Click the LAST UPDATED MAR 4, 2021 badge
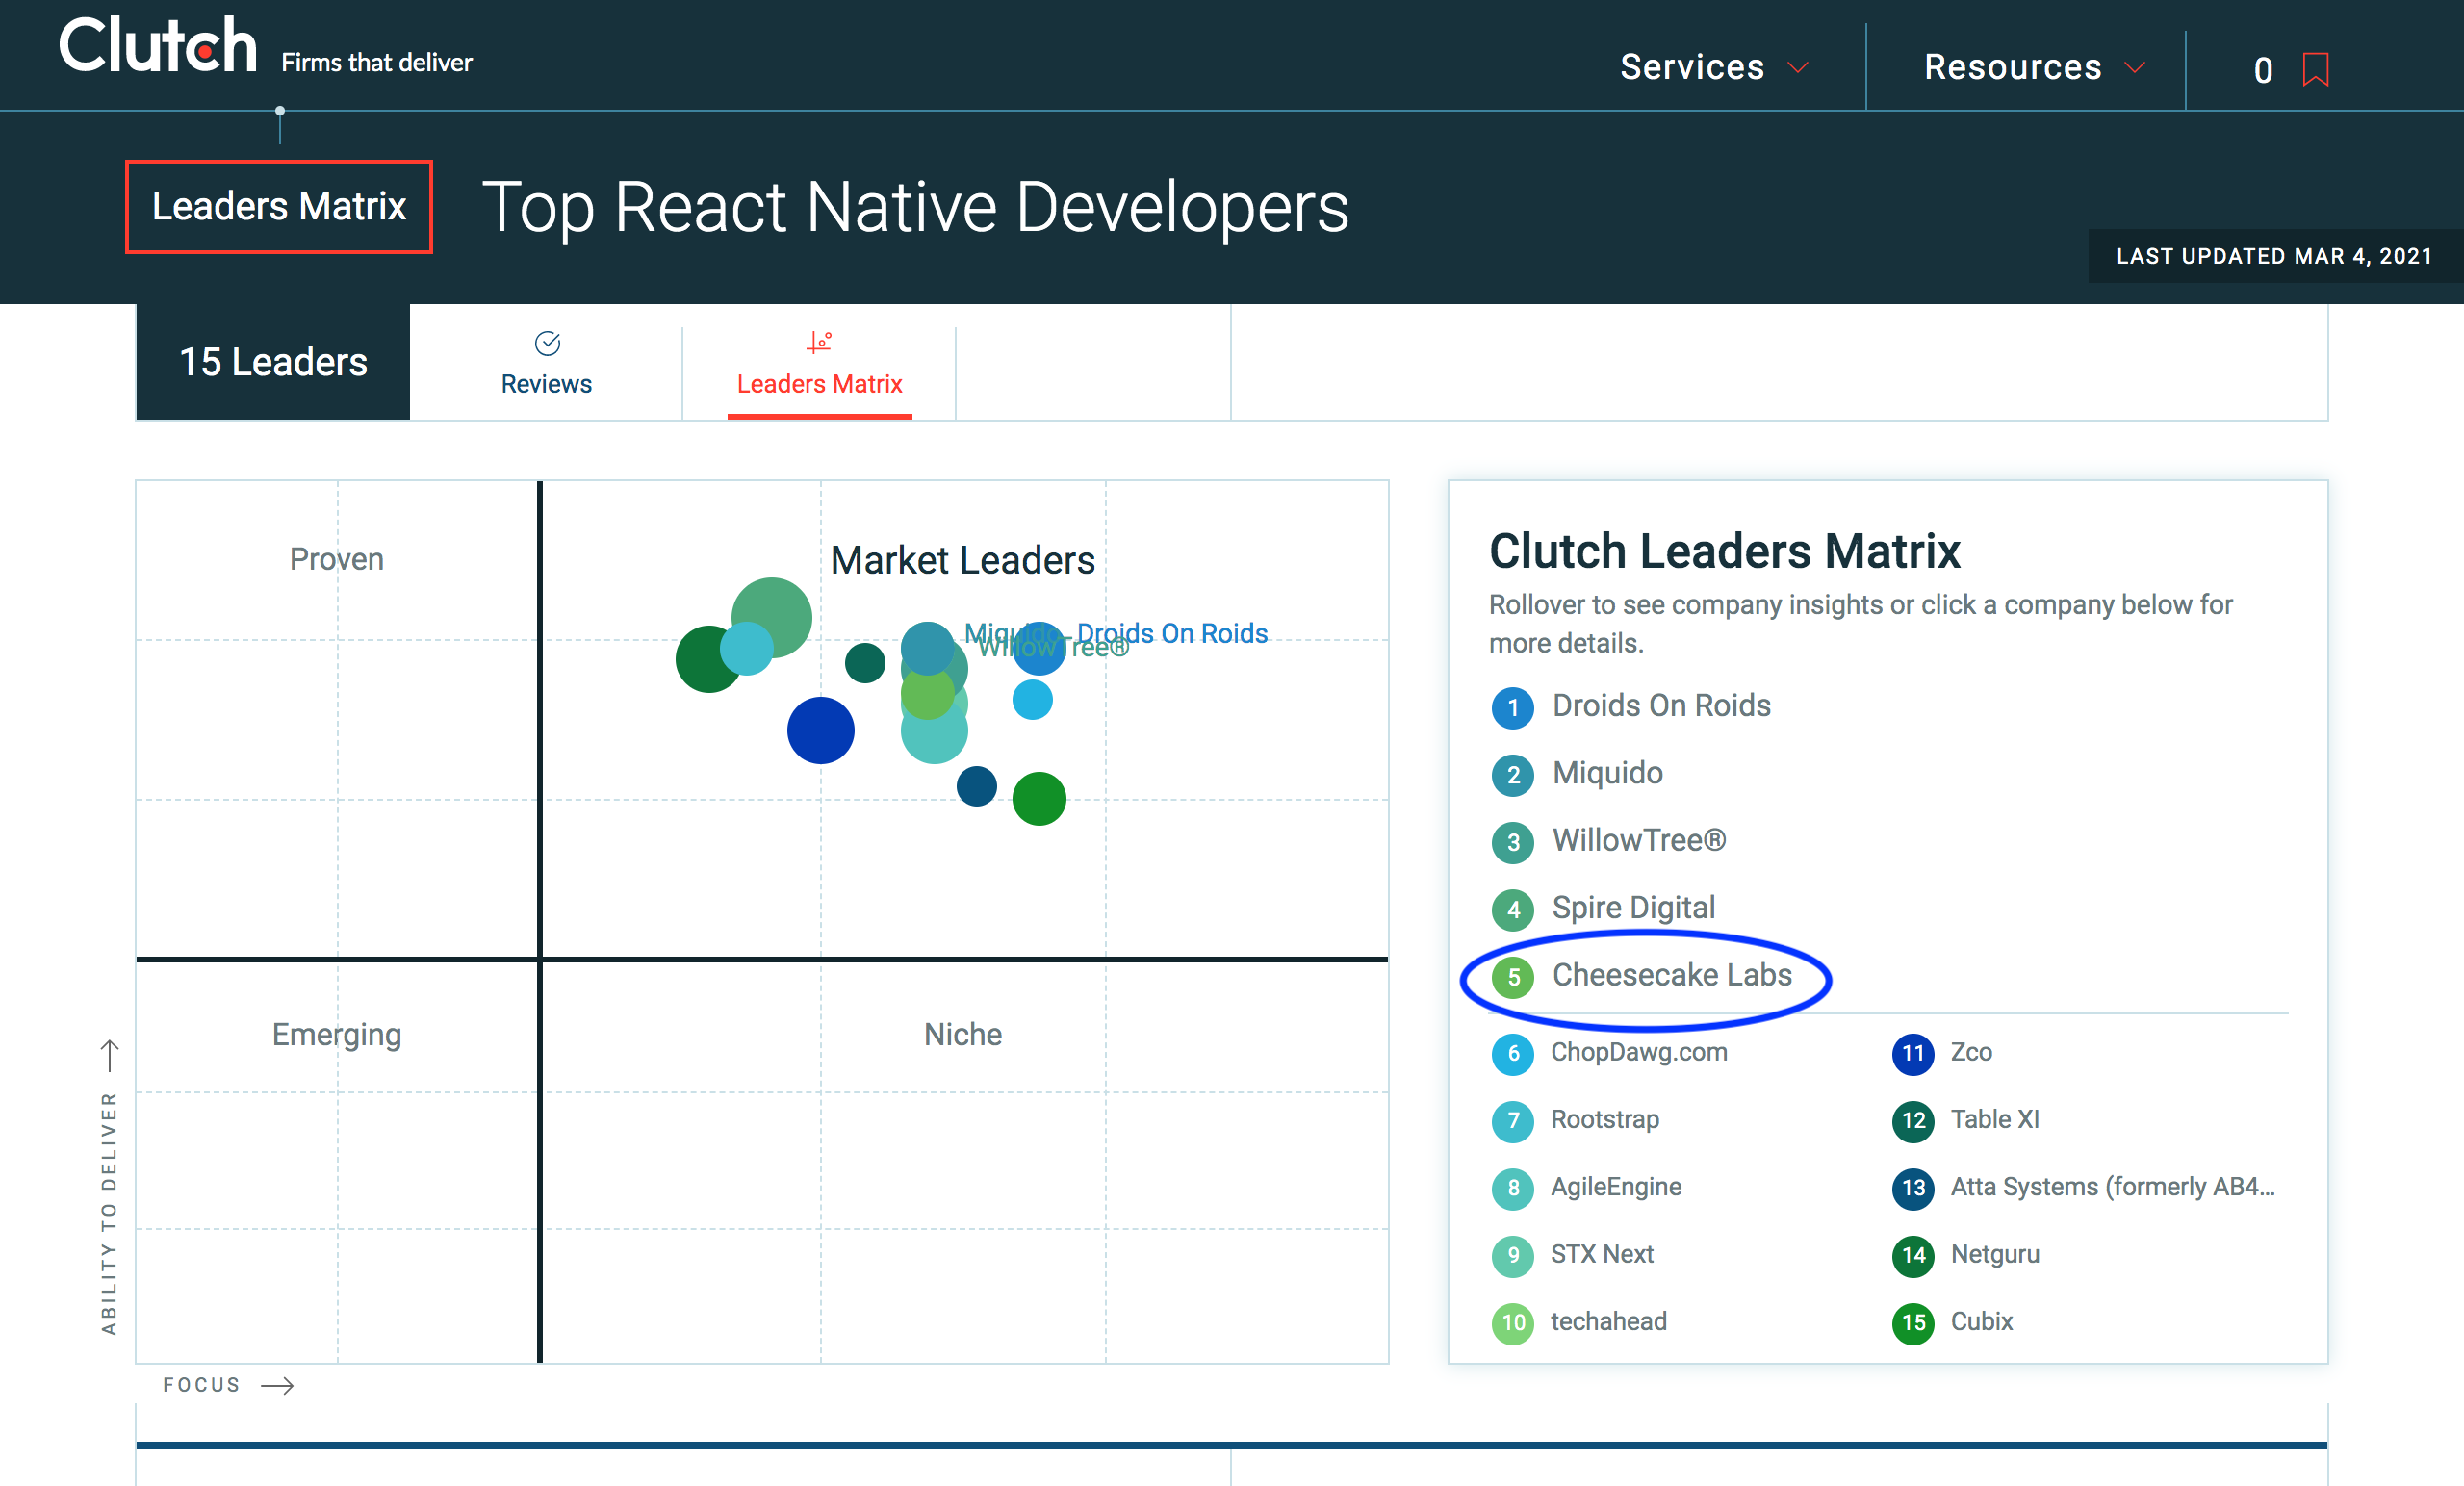Image resolution: width=2464 pixels, height=1486 pixels. (2274, 256)
